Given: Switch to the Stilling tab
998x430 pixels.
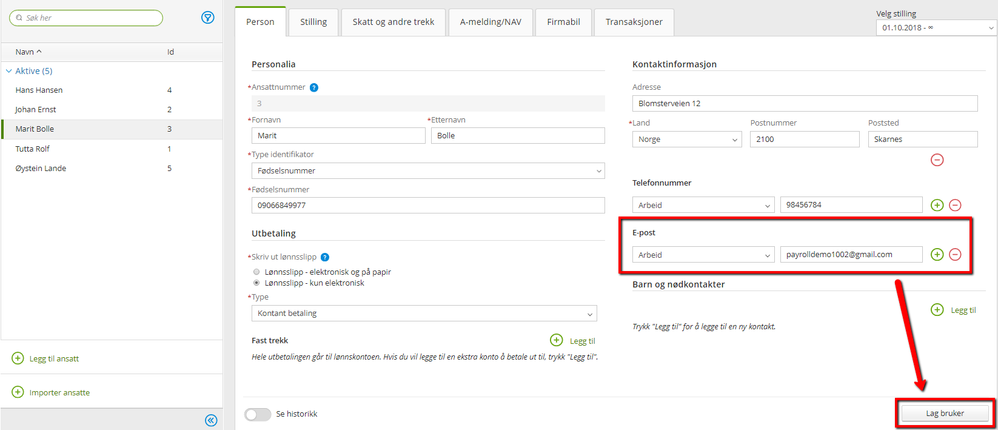Looking at the screenshot, I should tap(313, 21).
